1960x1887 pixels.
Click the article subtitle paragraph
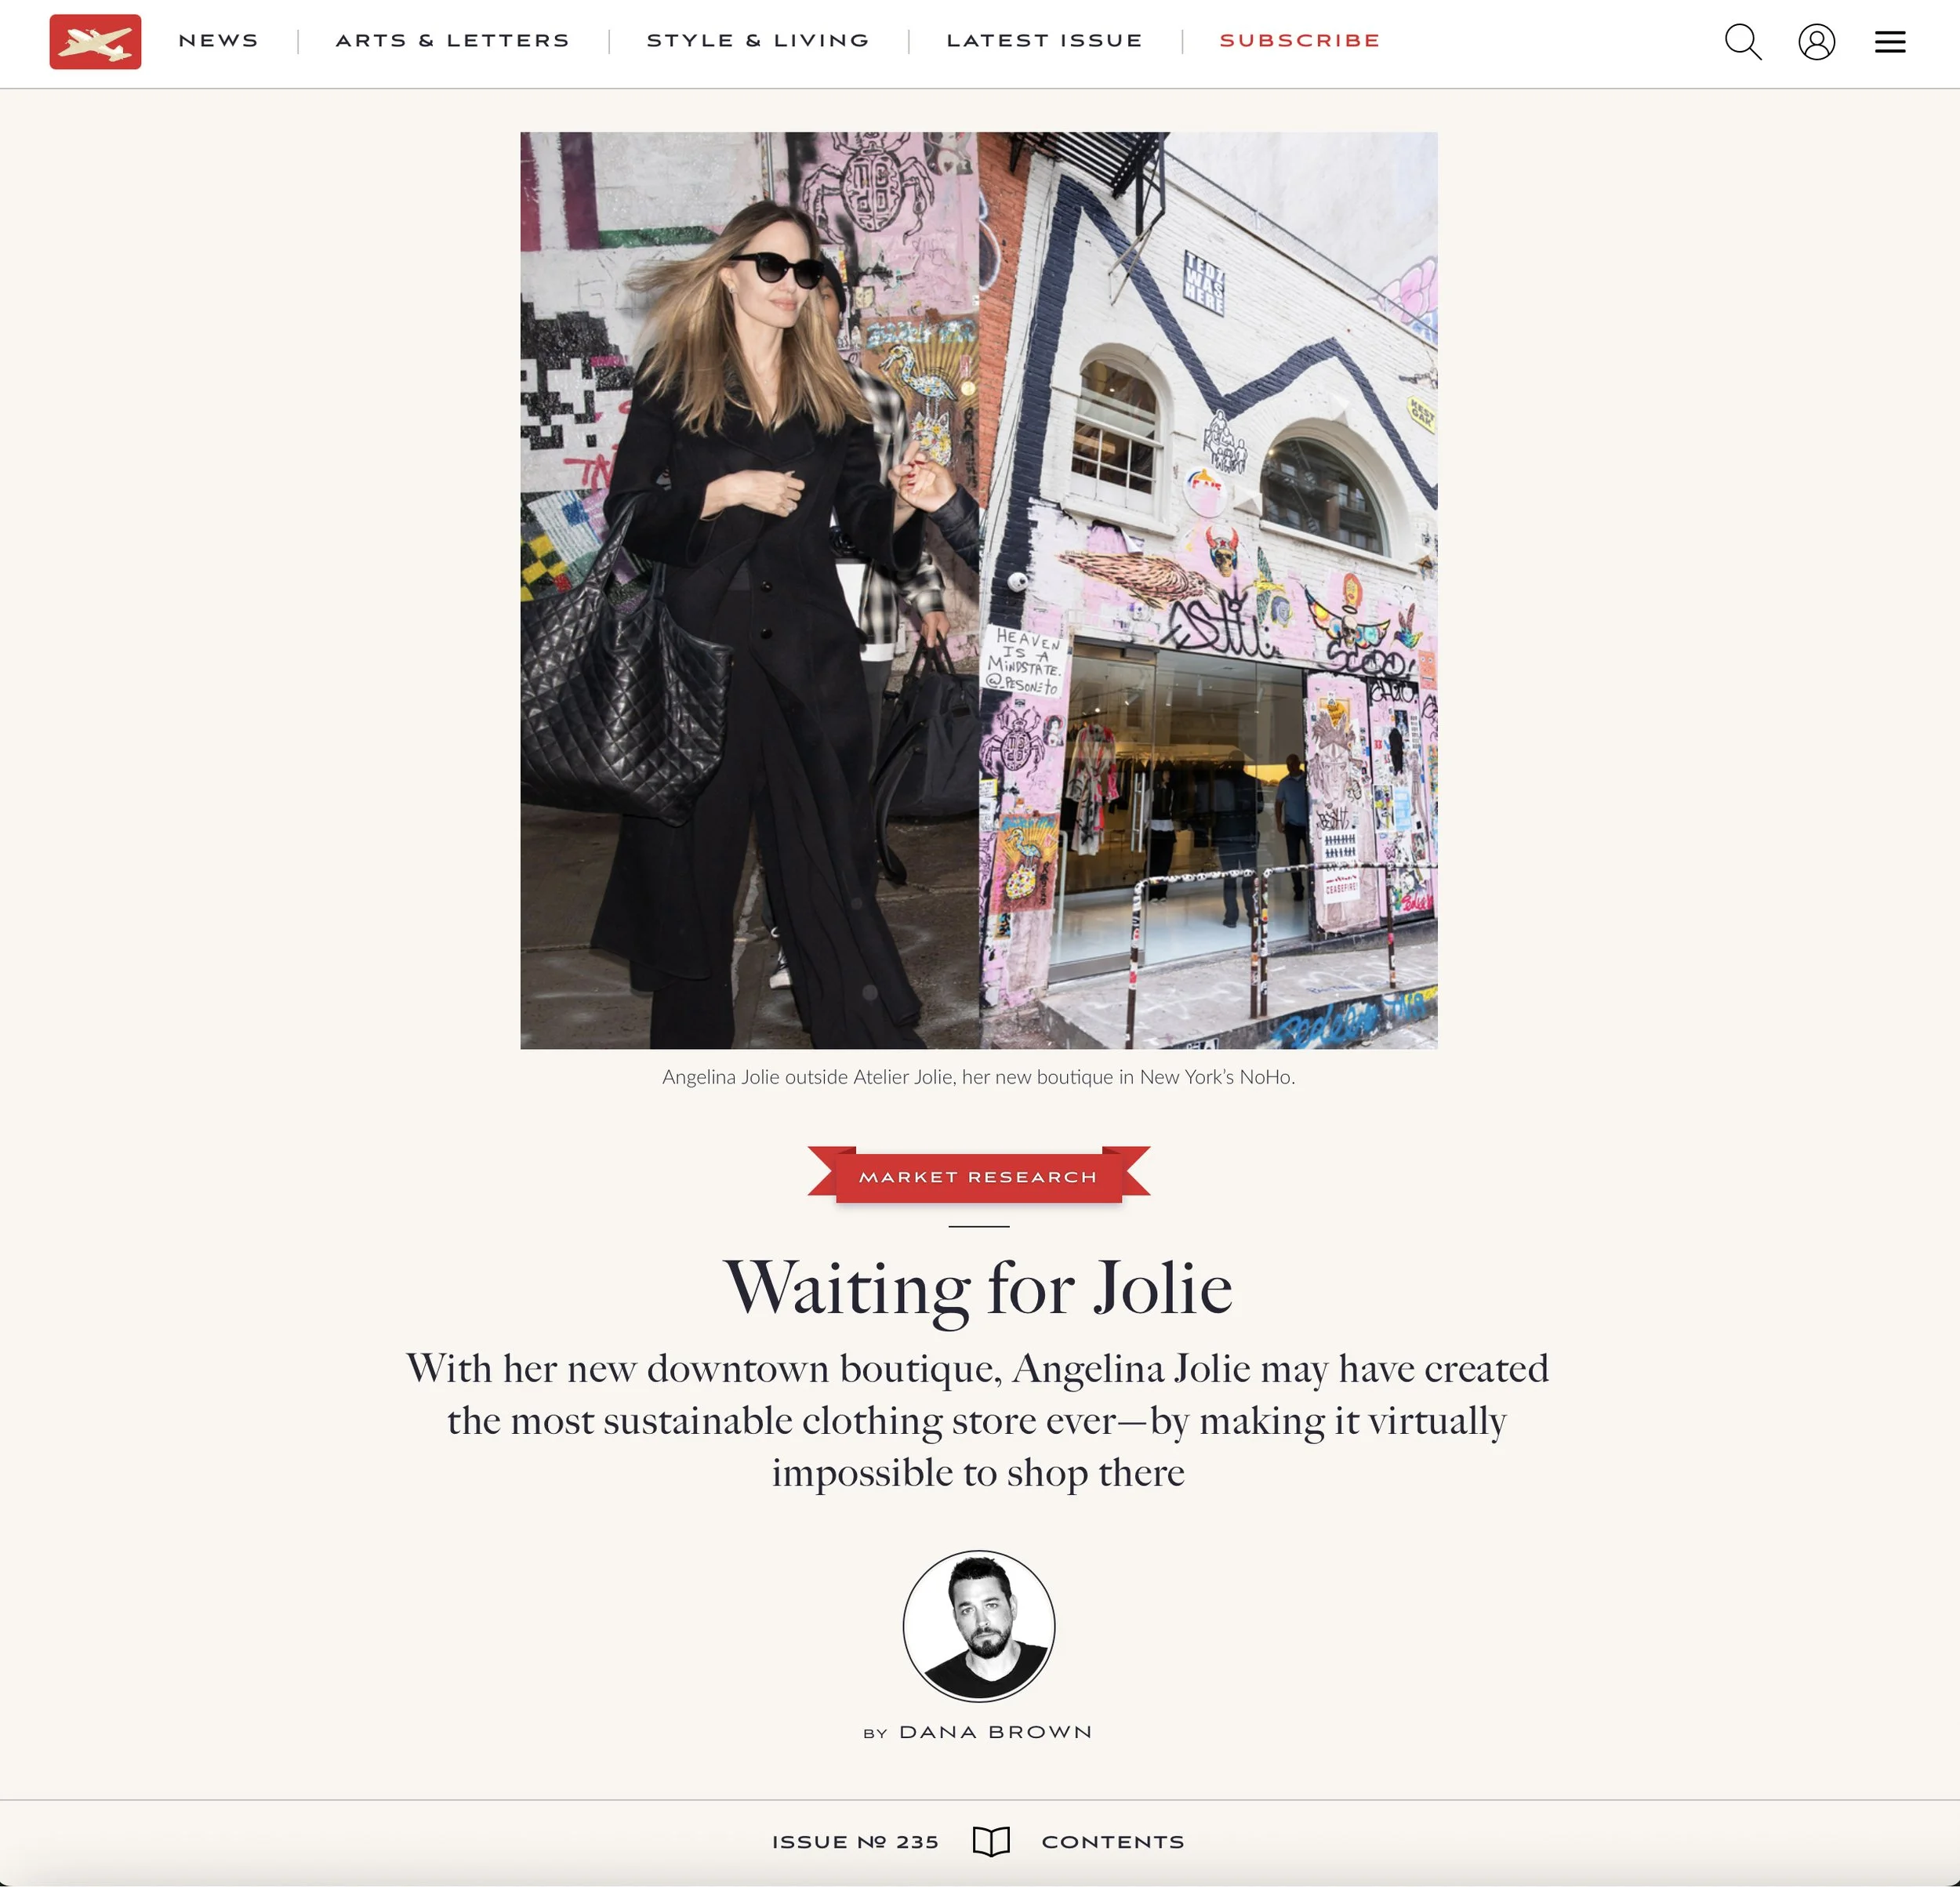point(979,1420)
